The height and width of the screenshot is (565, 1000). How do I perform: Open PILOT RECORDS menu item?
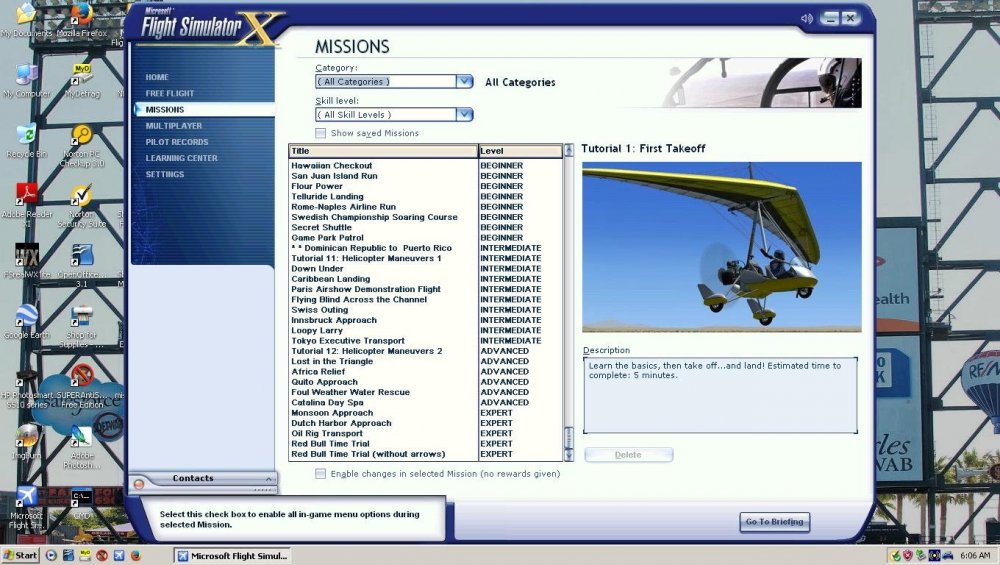[x=177, y=142]
